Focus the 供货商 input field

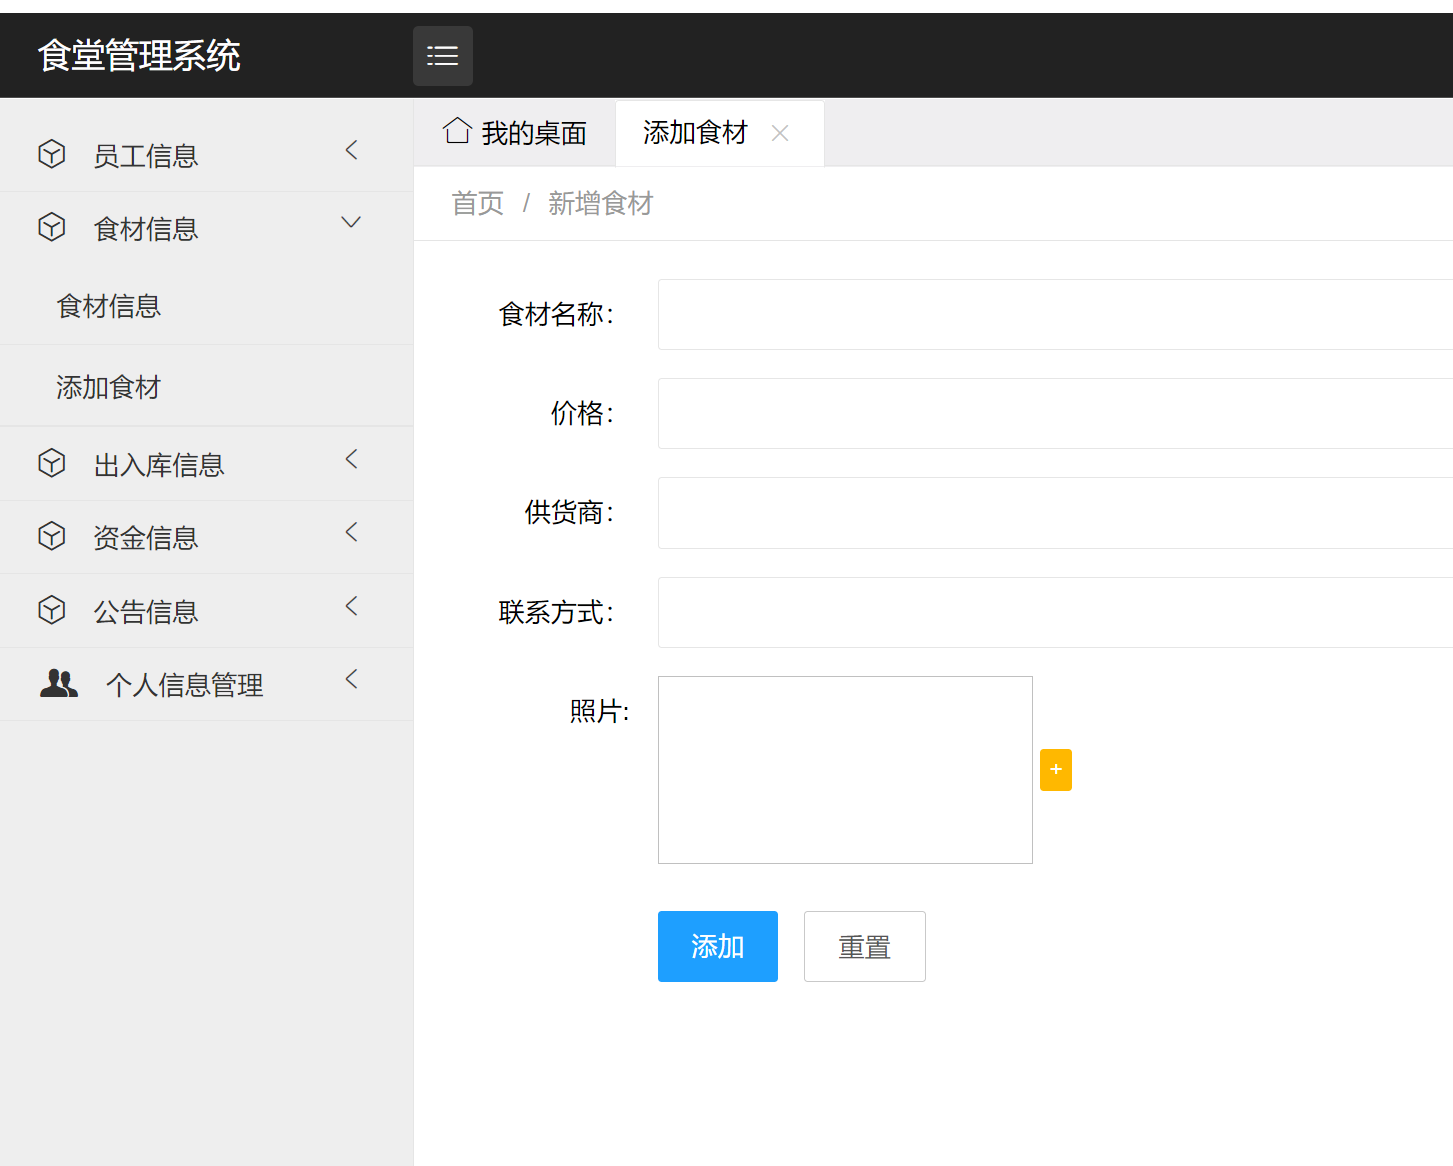point(1055,513)
